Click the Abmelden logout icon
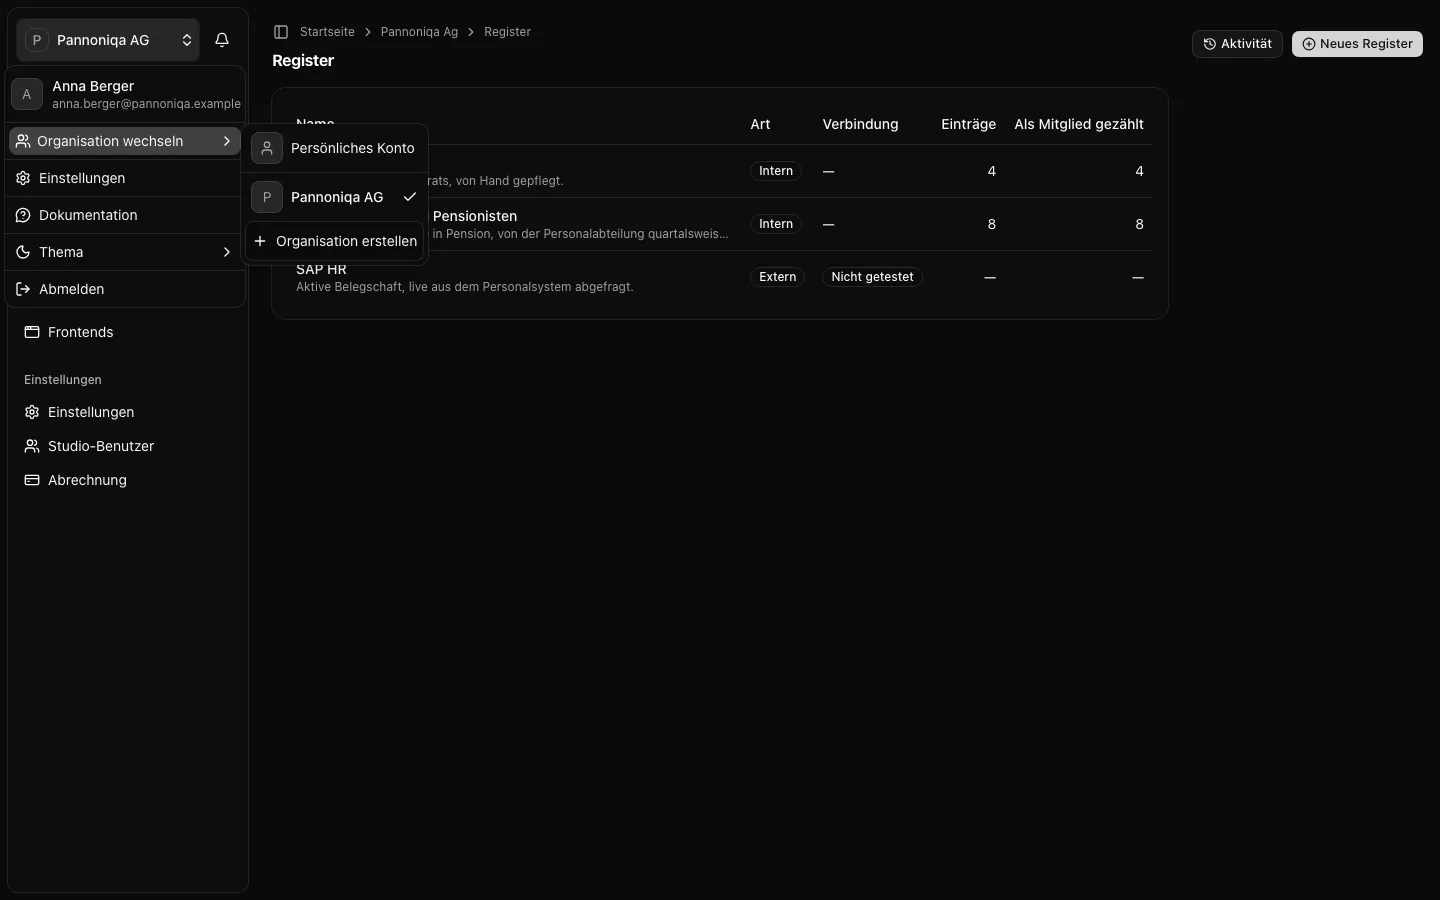This screenshot has height=900, width=1440. coord(23,289)
